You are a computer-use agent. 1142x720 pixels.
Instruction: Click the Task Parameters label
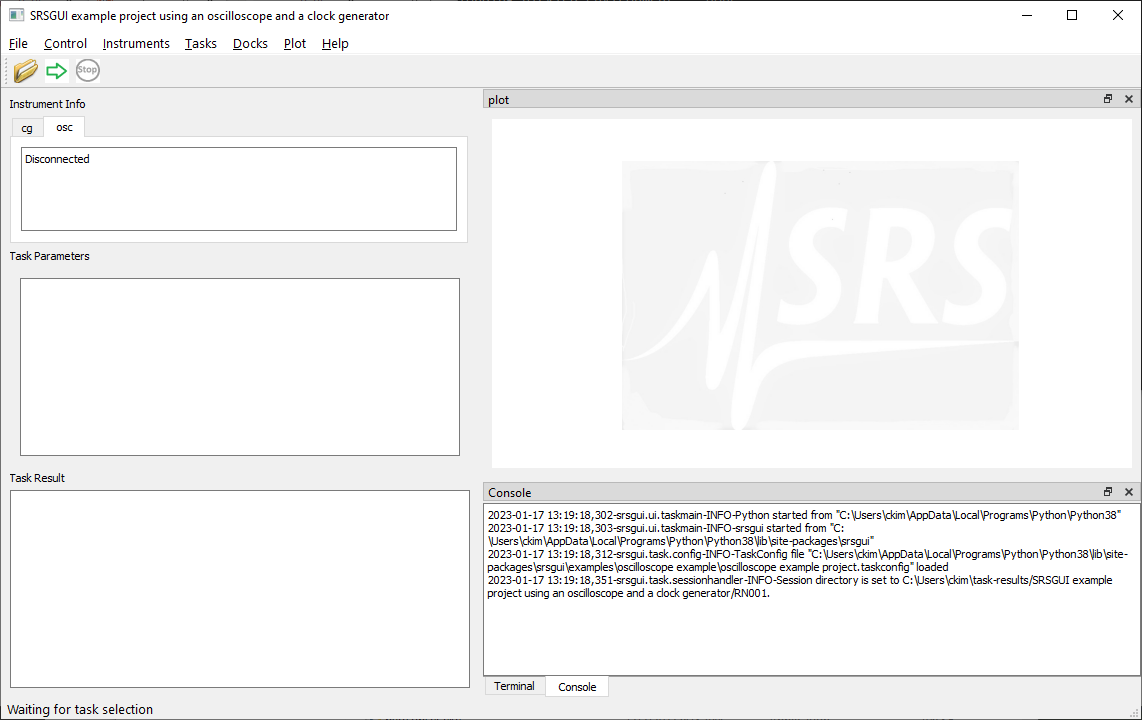click(50, 256)
